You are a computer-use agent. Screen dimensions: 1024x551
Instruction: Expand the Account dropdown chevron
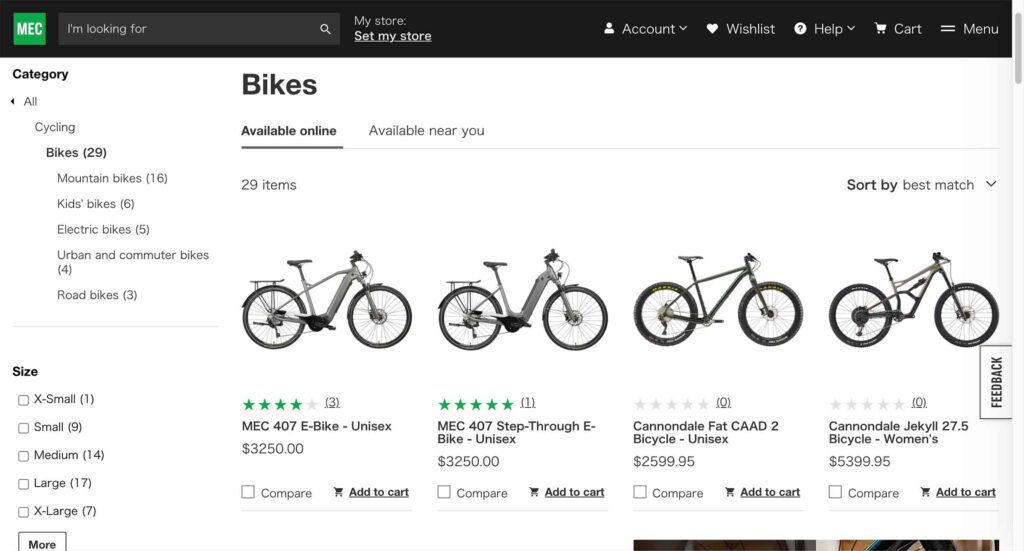click(684, 29)
